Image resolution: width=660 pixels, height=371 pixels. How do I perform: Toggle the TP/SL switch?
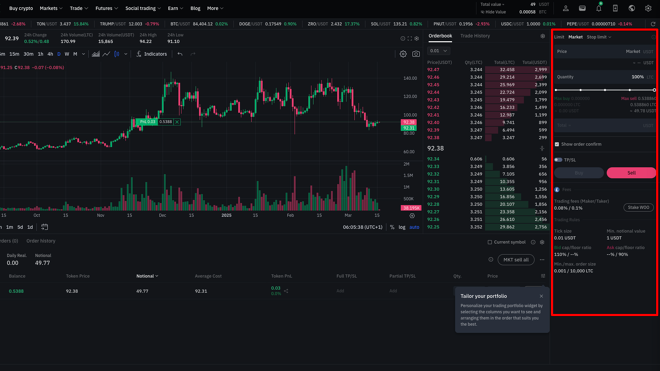558,160
